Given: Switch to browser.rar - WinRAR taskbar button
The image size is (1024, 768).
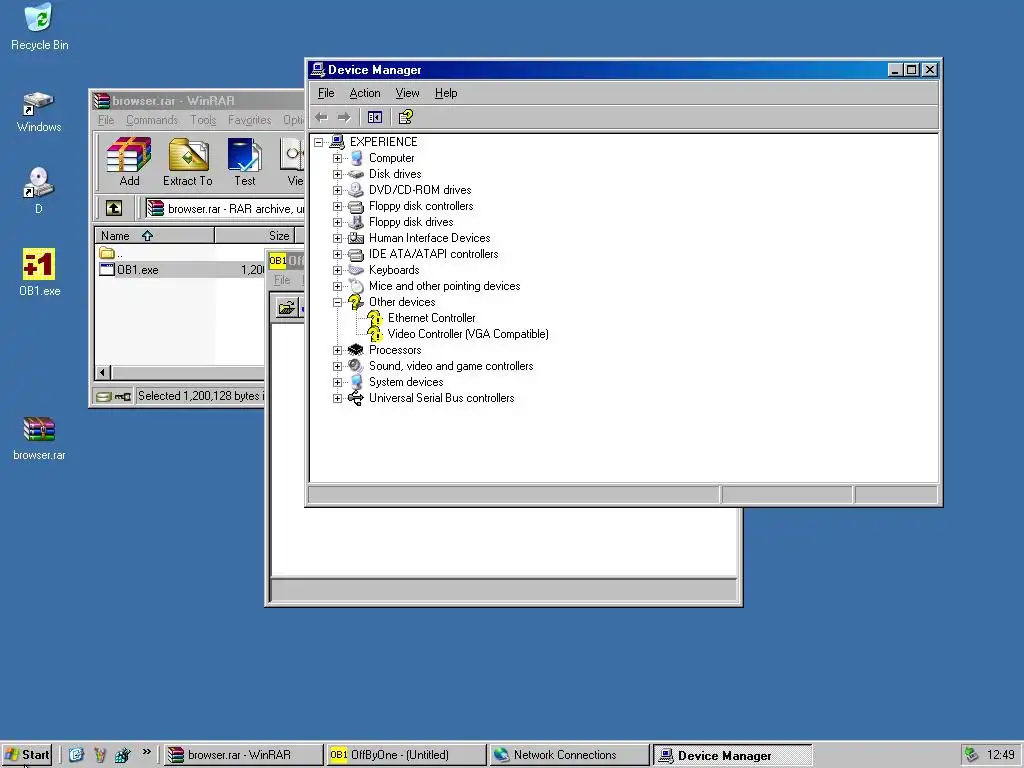Looking at the screenshot, I should coord(242,755).
